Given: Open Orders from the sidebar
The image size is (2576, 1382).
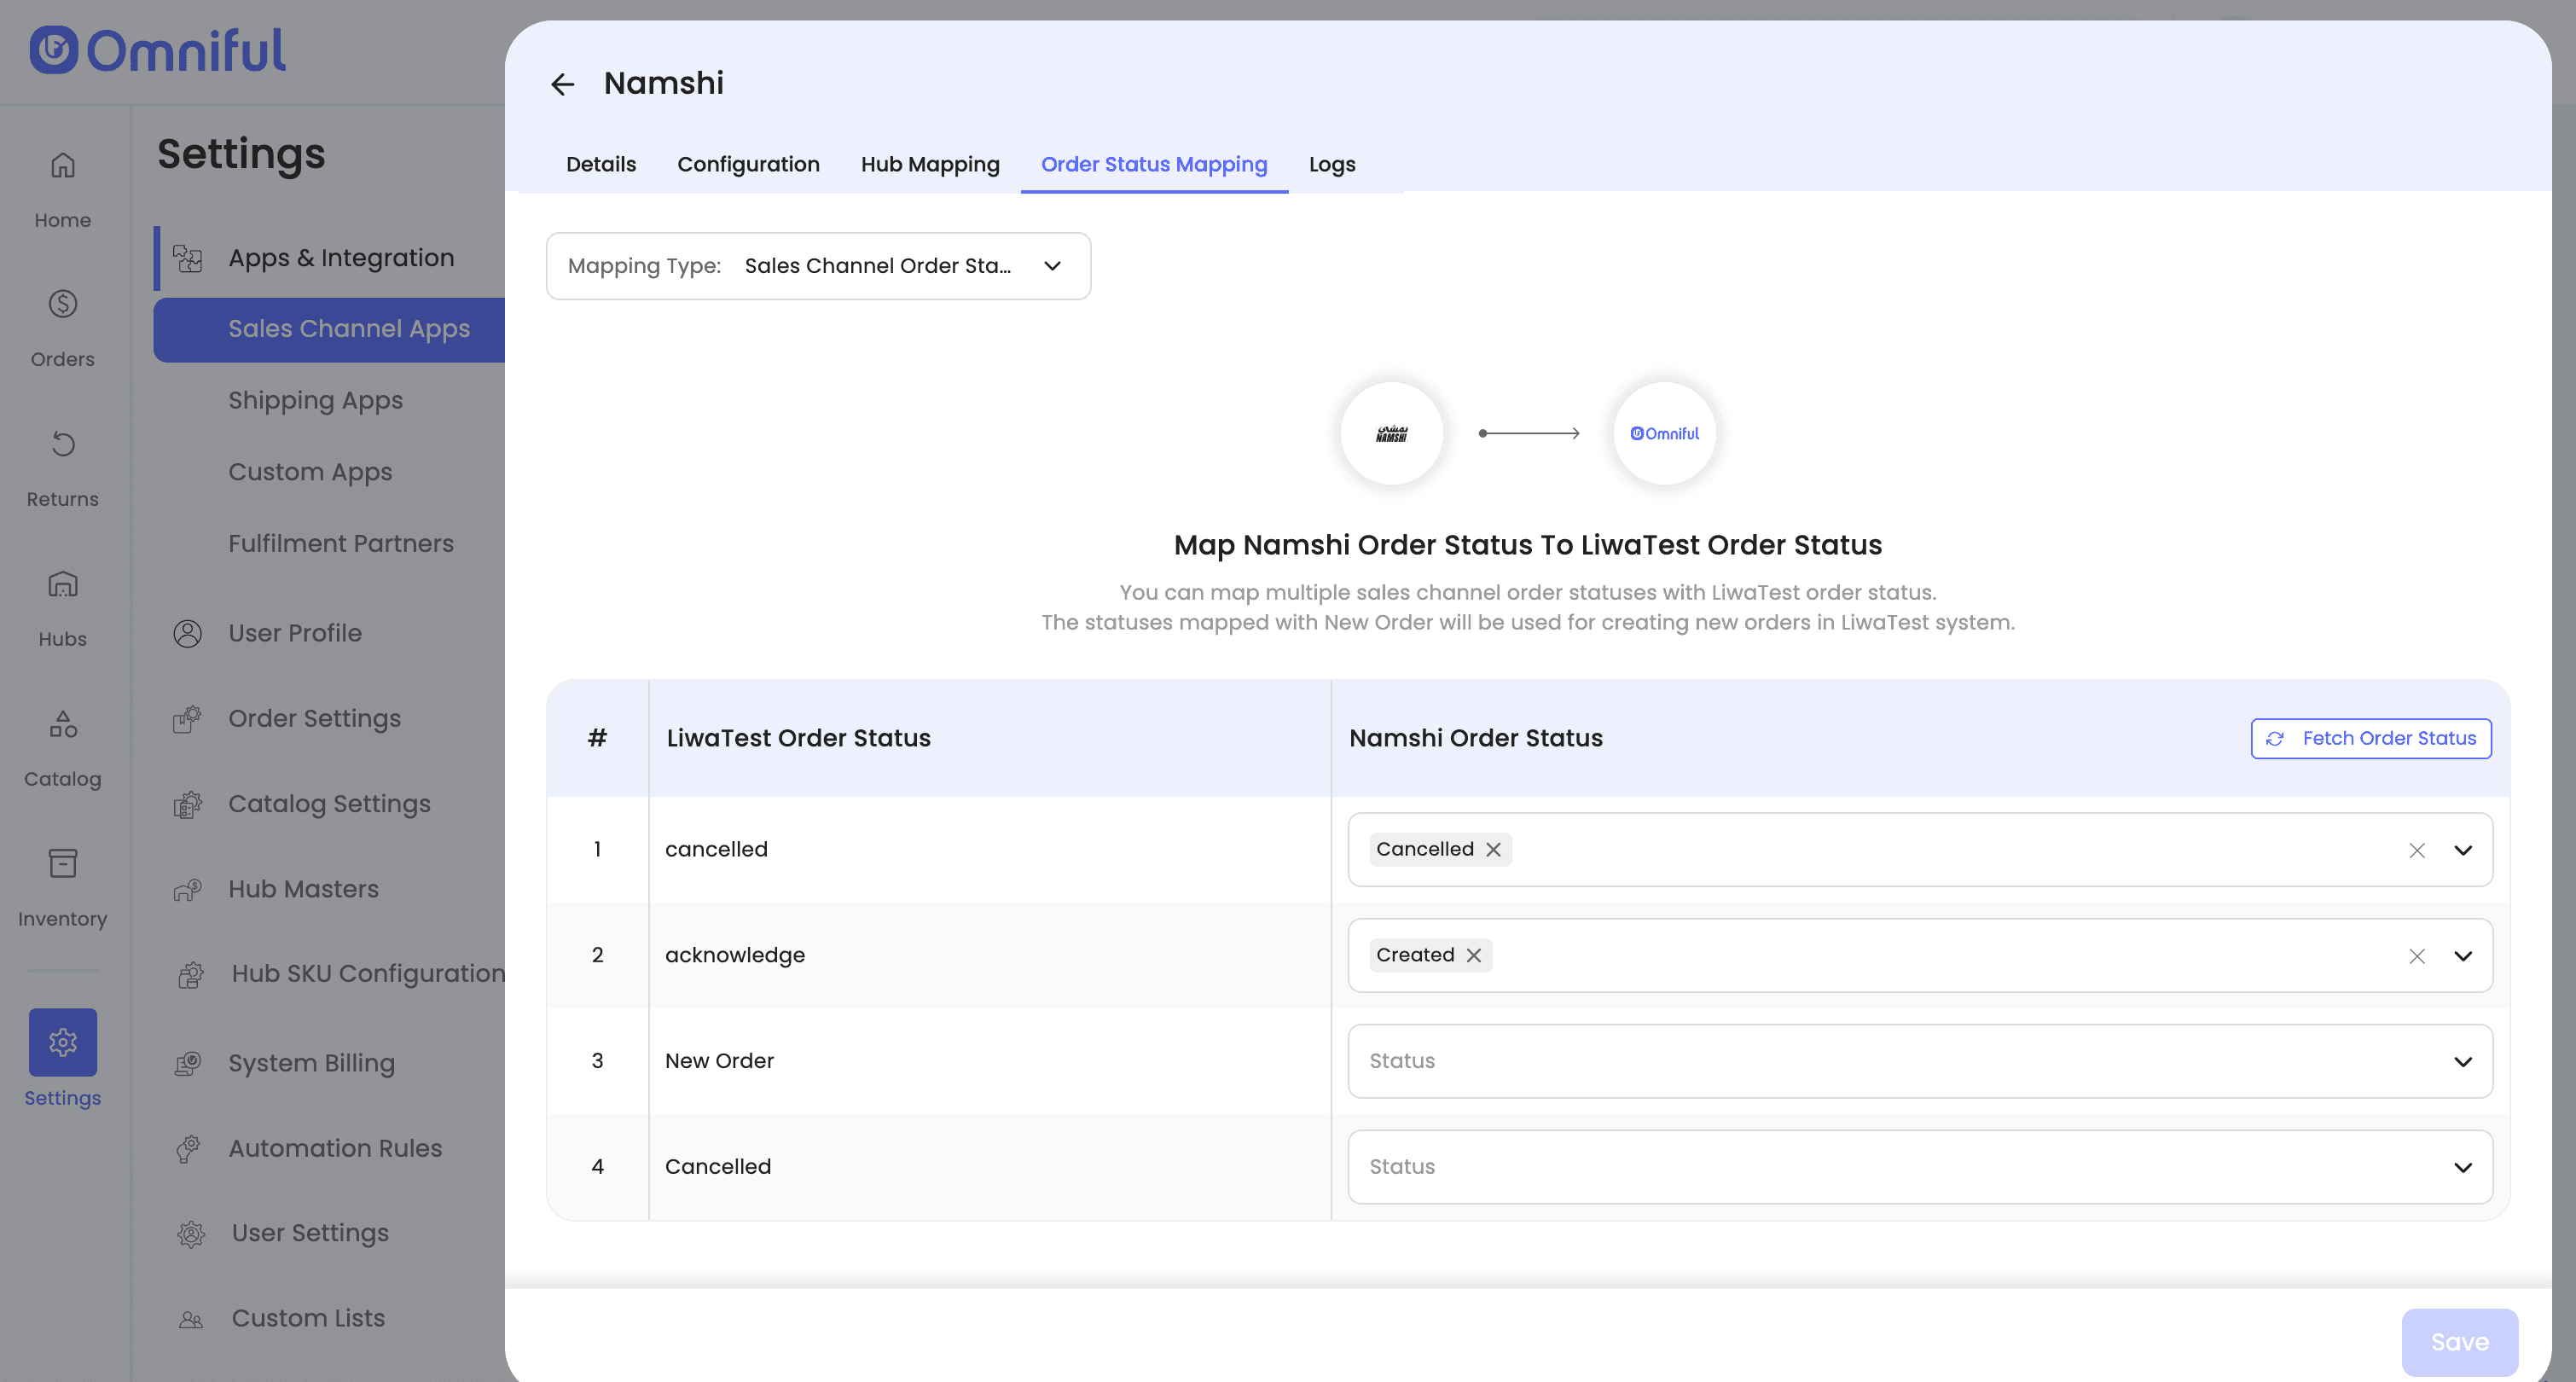Looking at the screenshot, I should (x=62, y=328).
